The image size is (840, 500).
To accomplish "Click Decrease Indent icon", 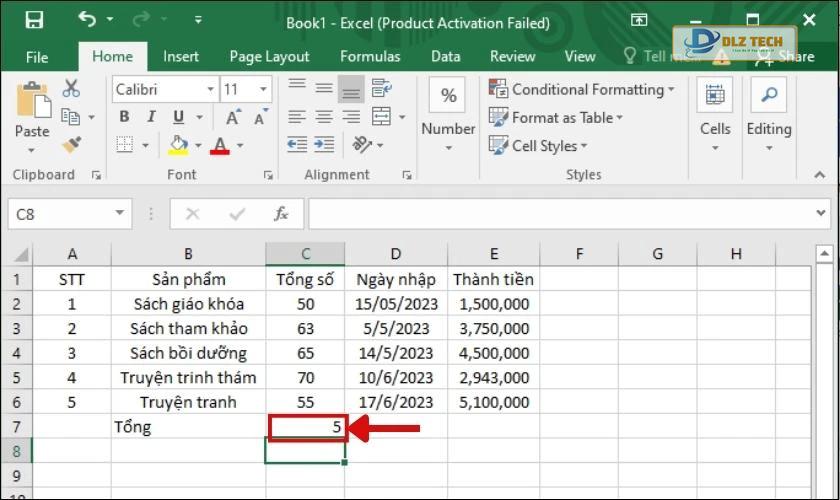I will [x=297, y=145].
